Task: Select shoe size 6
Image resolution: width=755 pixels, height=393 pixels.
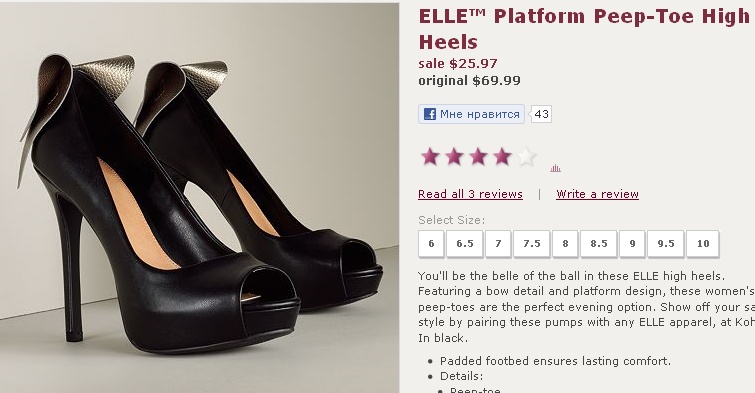Action: pyautogui.click(x=431, y=244)
